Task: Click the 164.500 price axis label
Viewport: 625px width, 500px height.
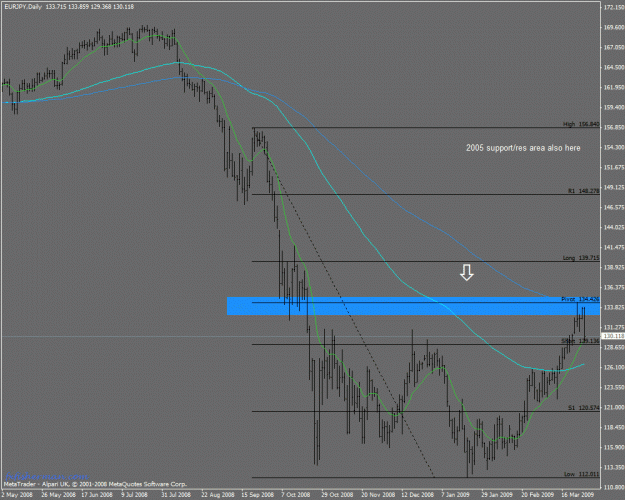Action: click(614, 67)
